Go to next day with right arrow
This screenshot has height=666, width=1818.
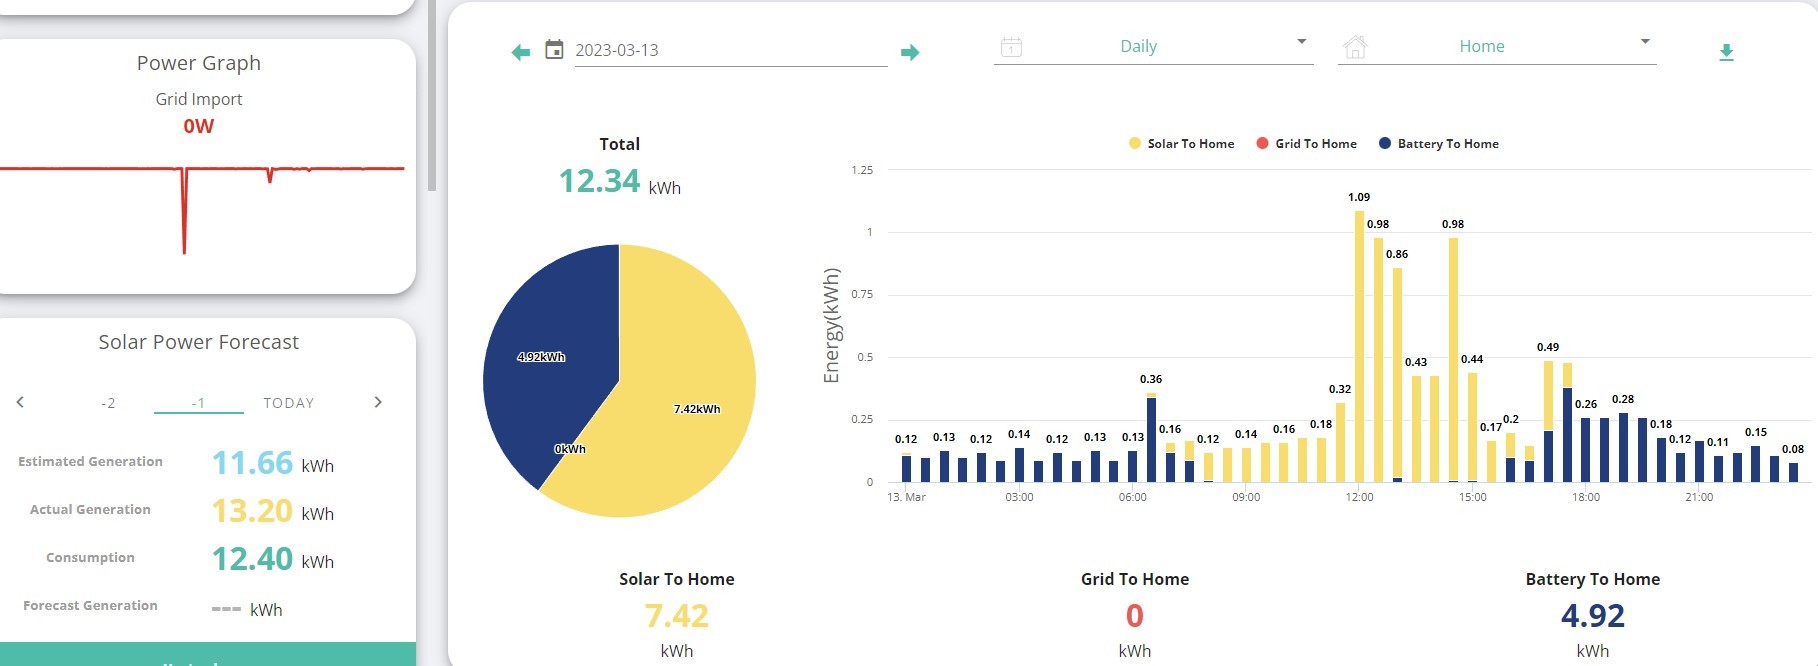coord(909,52)
